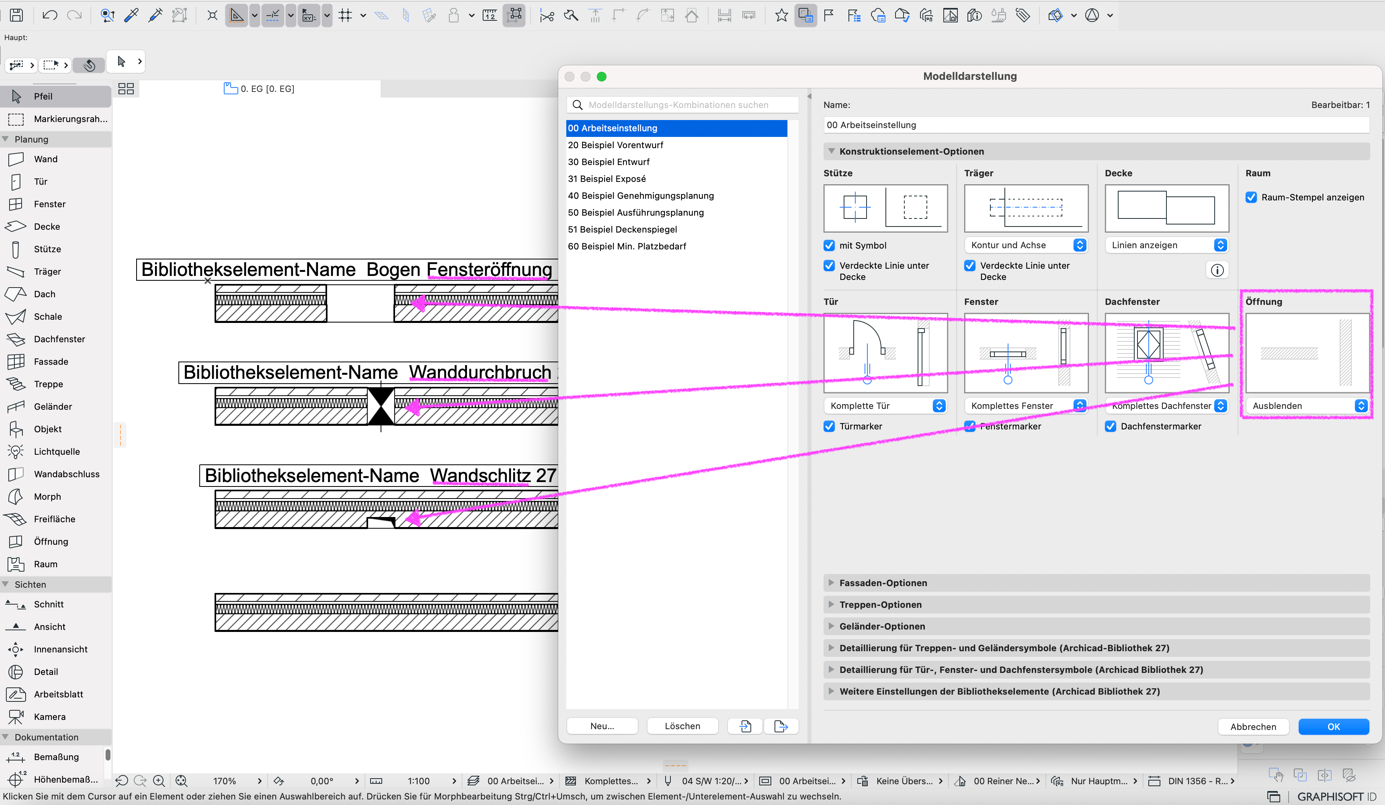The image size is (1385, 805).
Task: Uncheck the Türmarker checkbox
Action: tap(829, 426)
